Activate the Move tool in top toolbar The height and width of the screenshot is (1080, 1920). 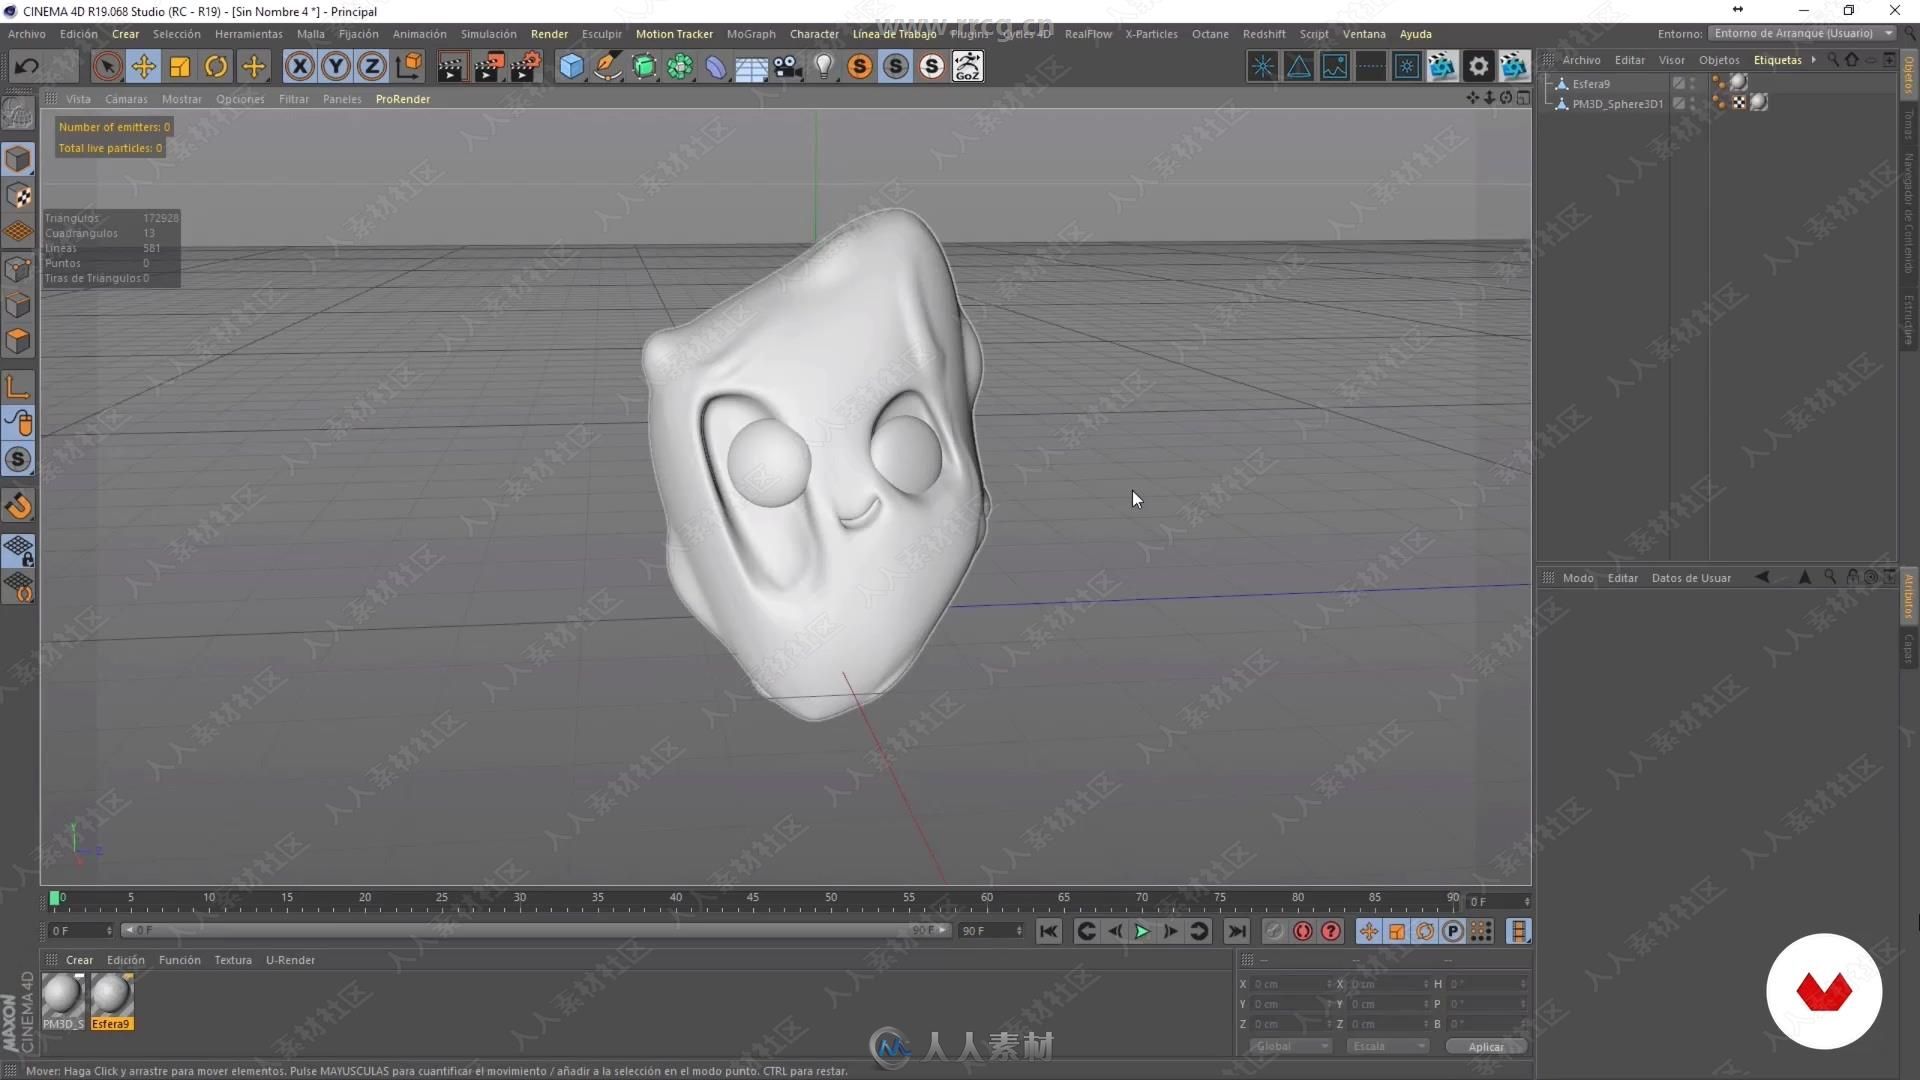[x=143, y=67]
